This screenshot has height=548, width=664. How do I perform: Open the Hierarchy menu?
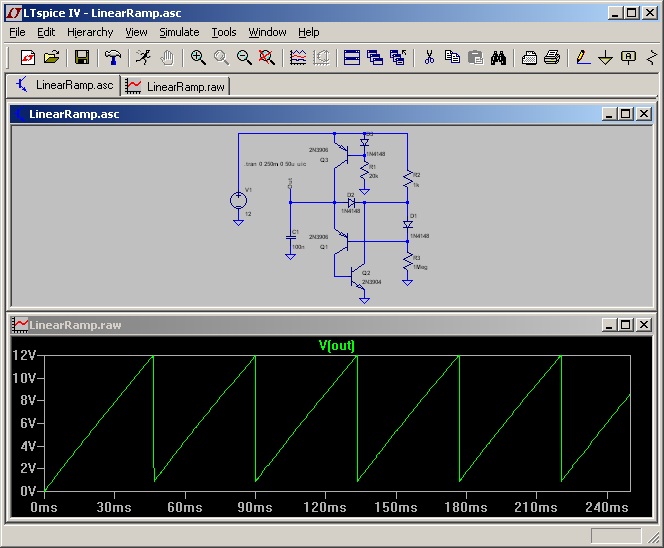pos(90,32)
